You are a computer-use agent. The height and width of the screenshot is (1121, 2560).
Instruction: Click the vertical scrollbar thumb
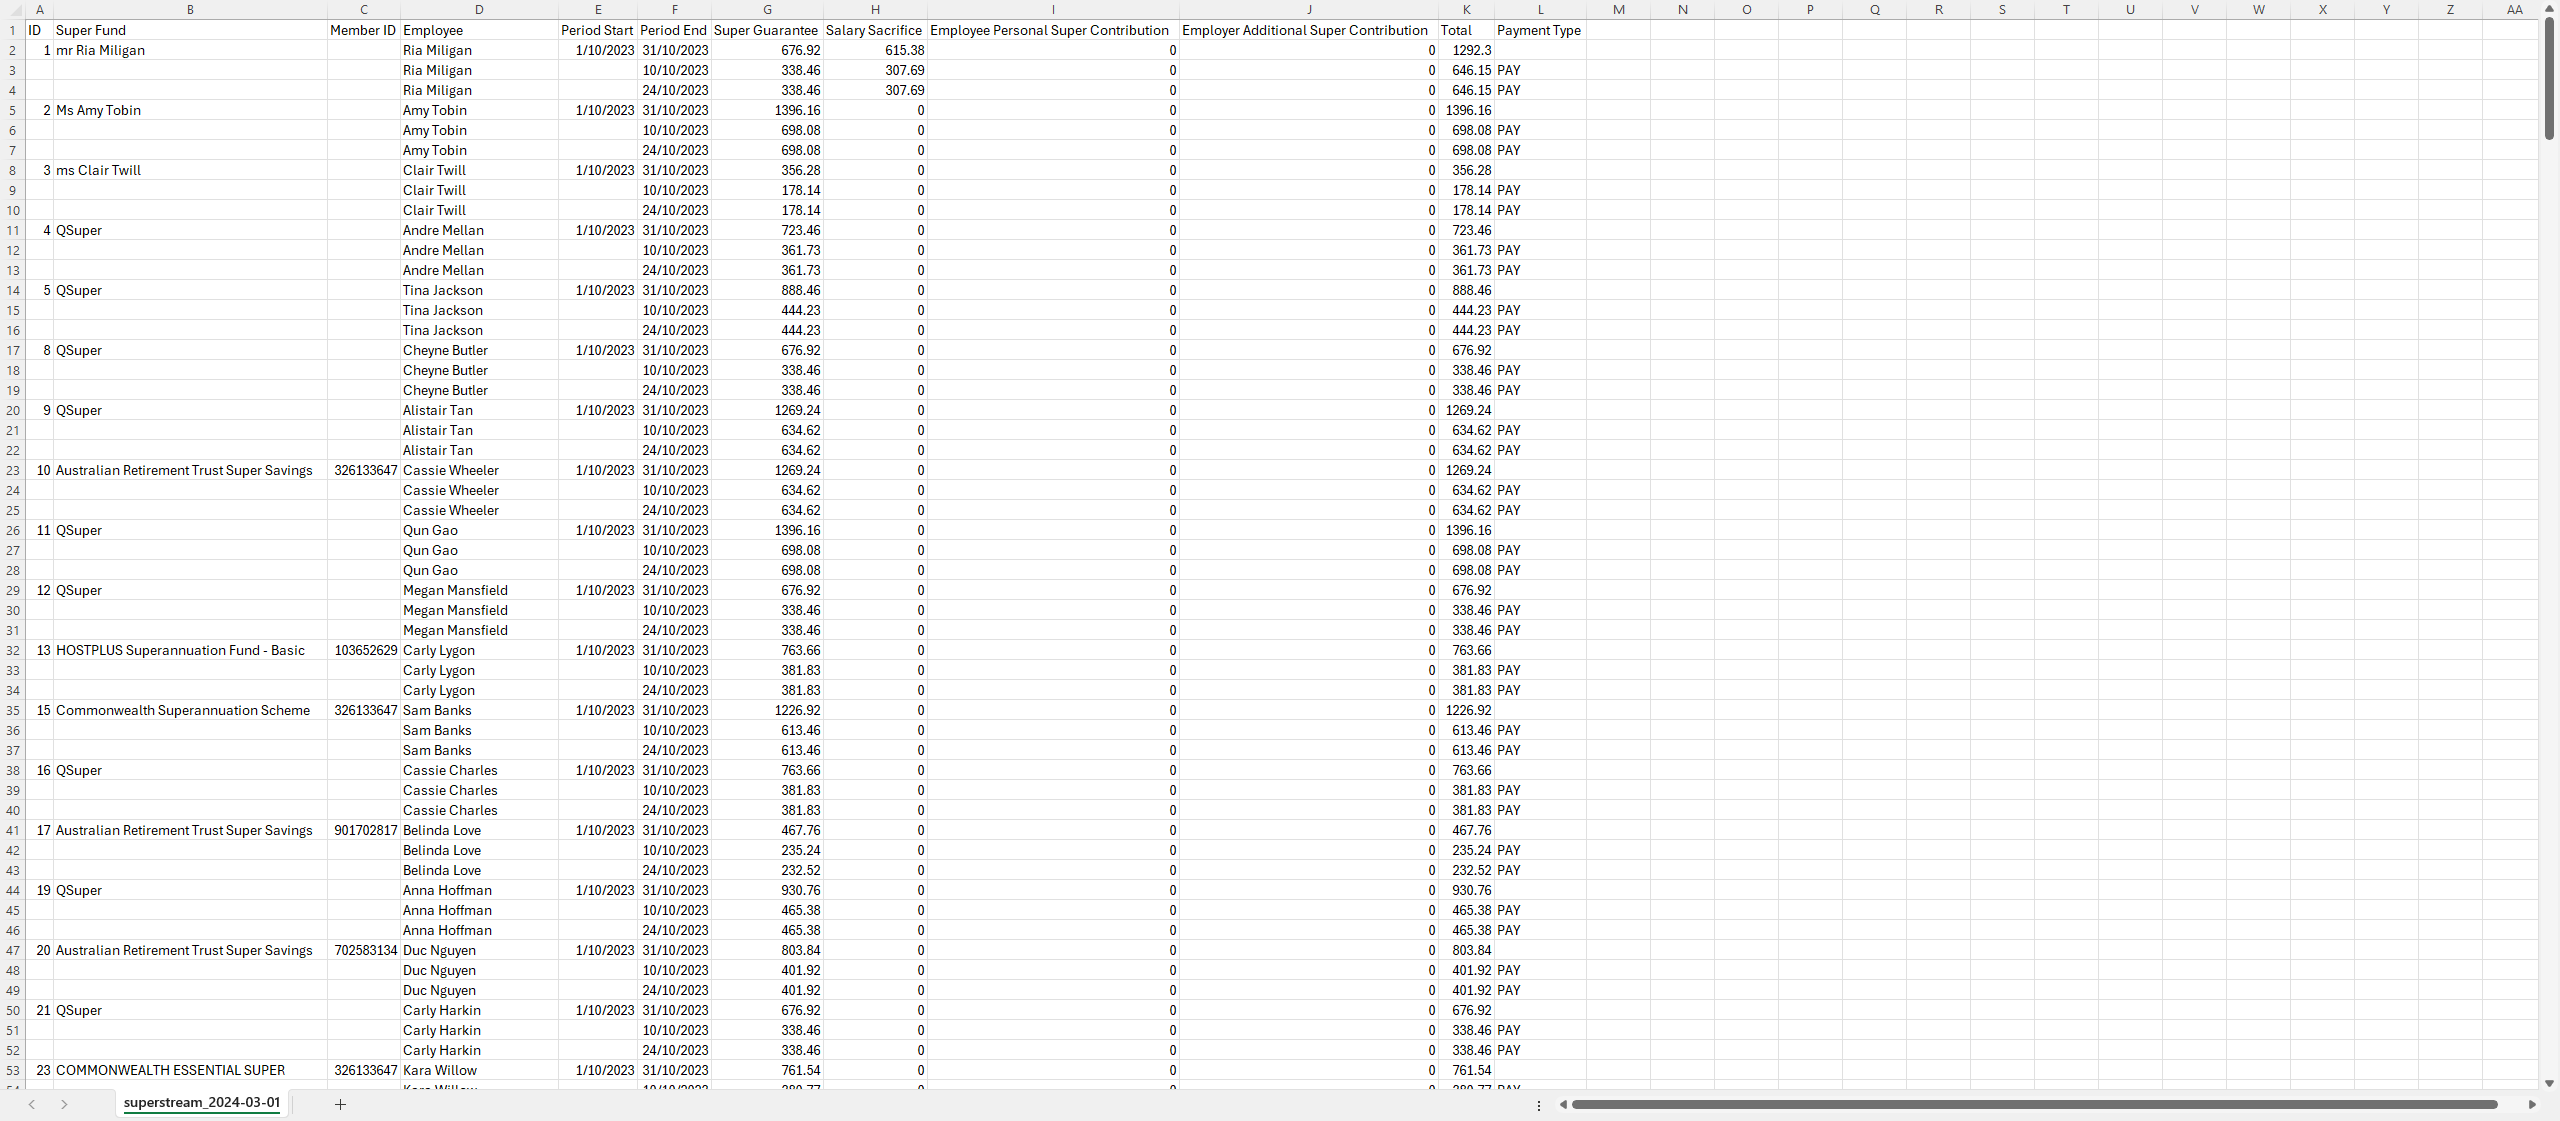pyautogui.click(x=2549, y=78)
